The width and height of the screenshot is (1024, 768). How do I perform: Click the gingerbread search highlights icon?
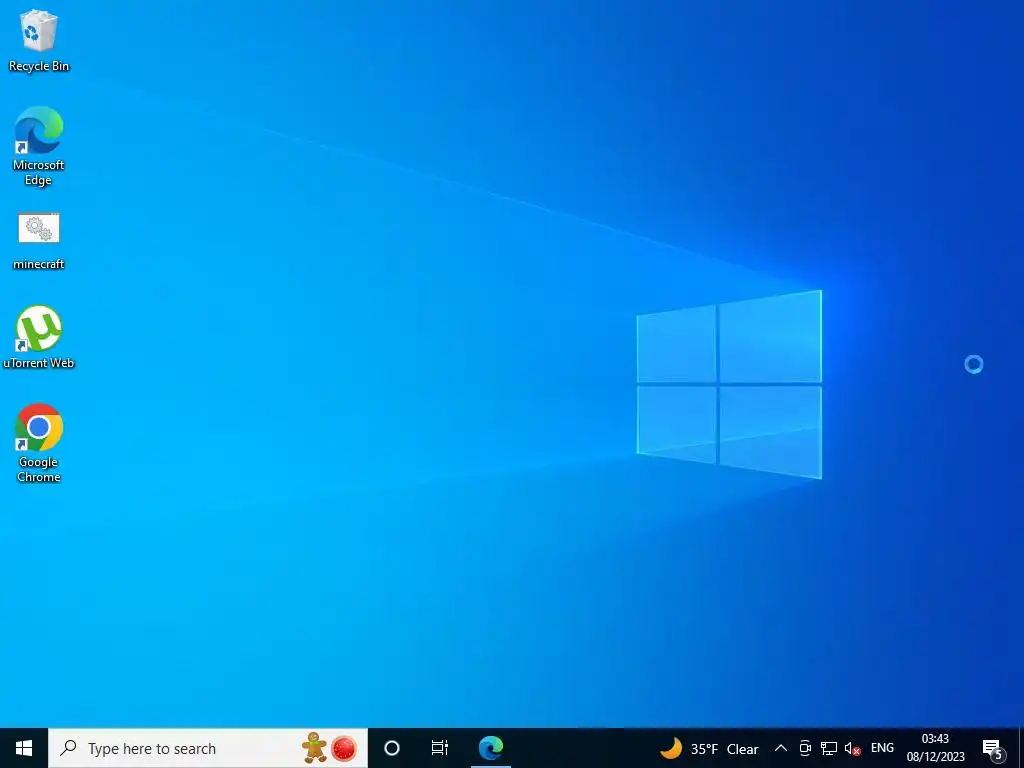pyautogui.click(x=315, y=748)
